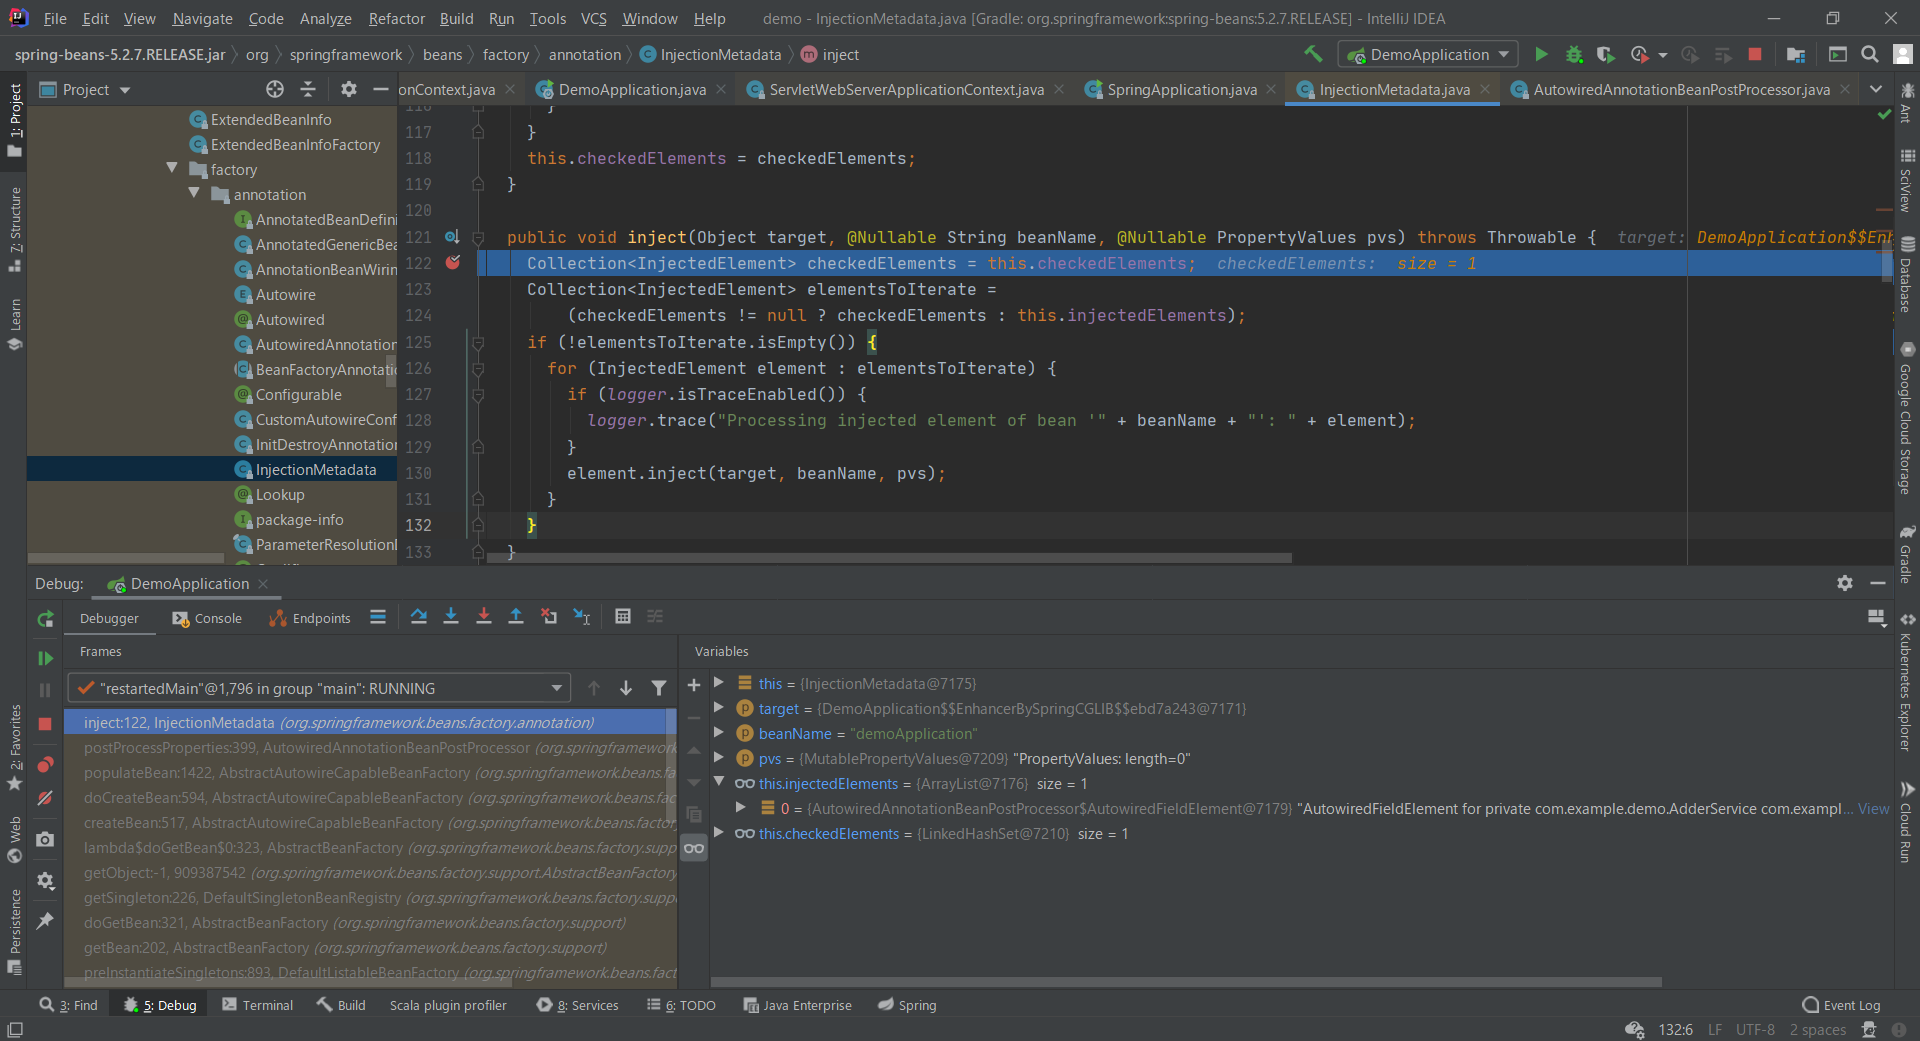Open View Breakpoints double red circle icon
The width and height of the screenshot is (1920, 1041).
45,765
